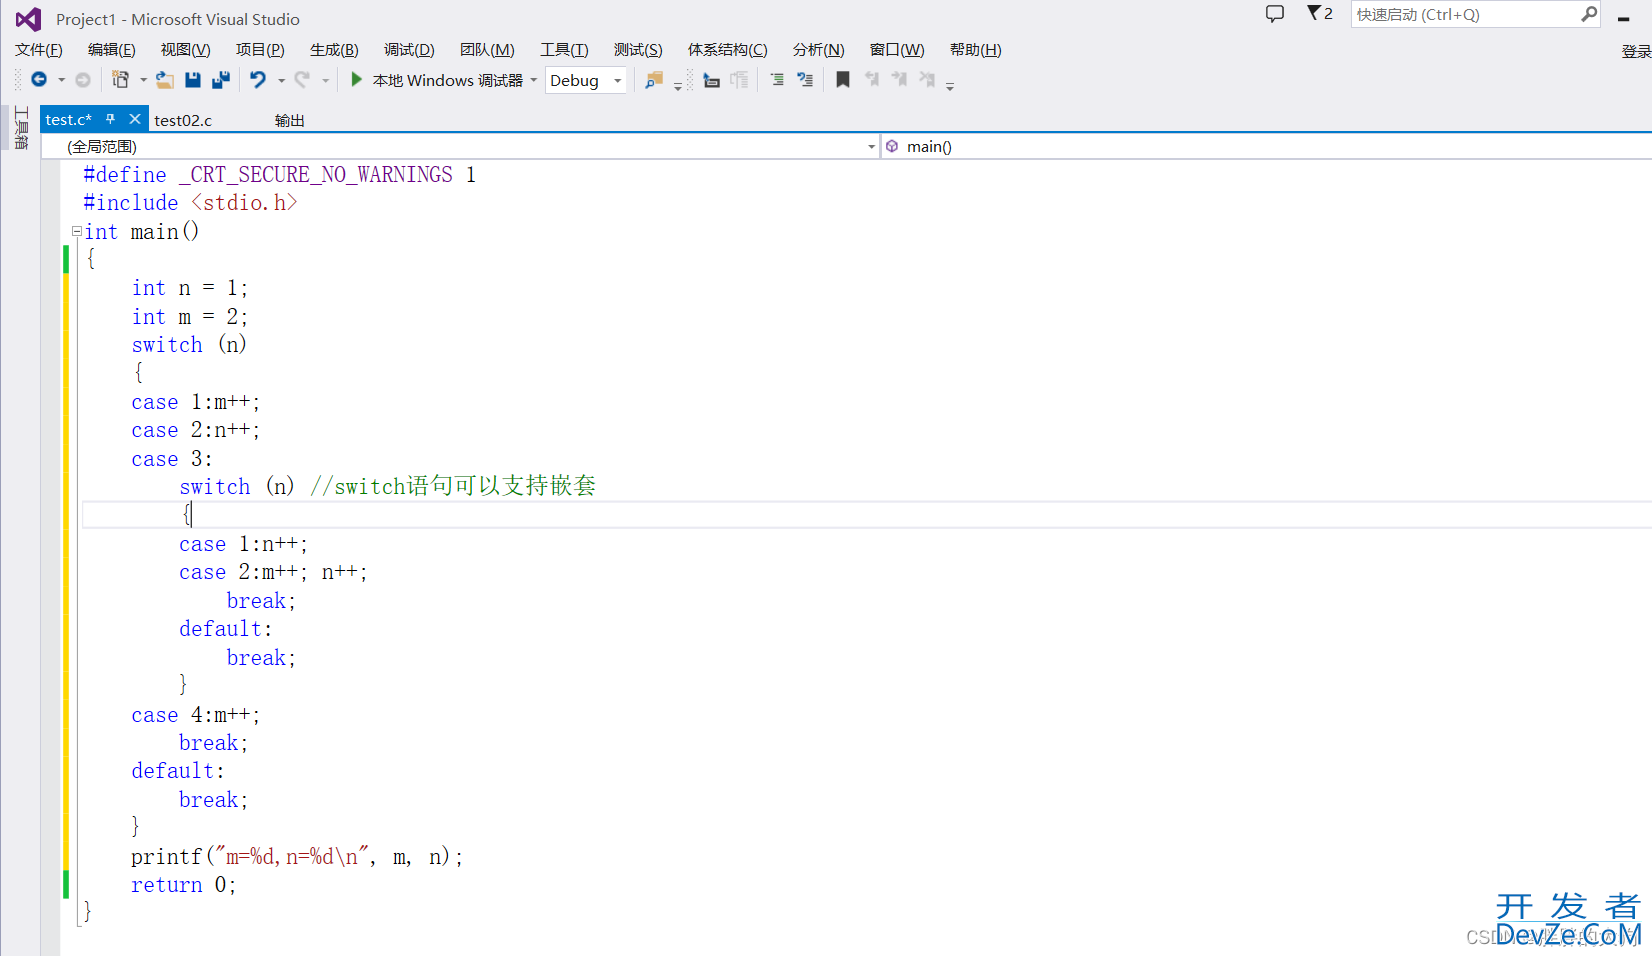1652x956 pixels.
Task: Open toolbar overflow options after find icon
Action: coord(678,86)
